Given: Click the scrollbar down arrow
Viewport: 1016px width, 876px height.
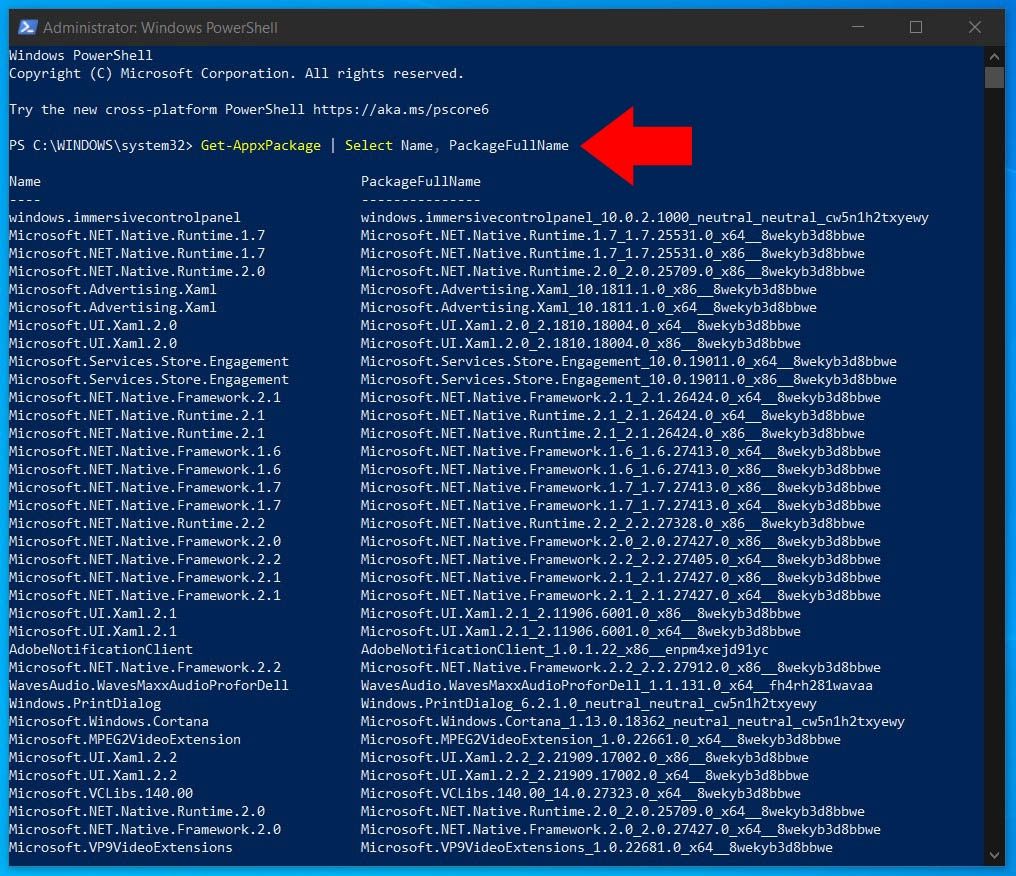Looking at the screenshot, I should [x=994, y=855].
